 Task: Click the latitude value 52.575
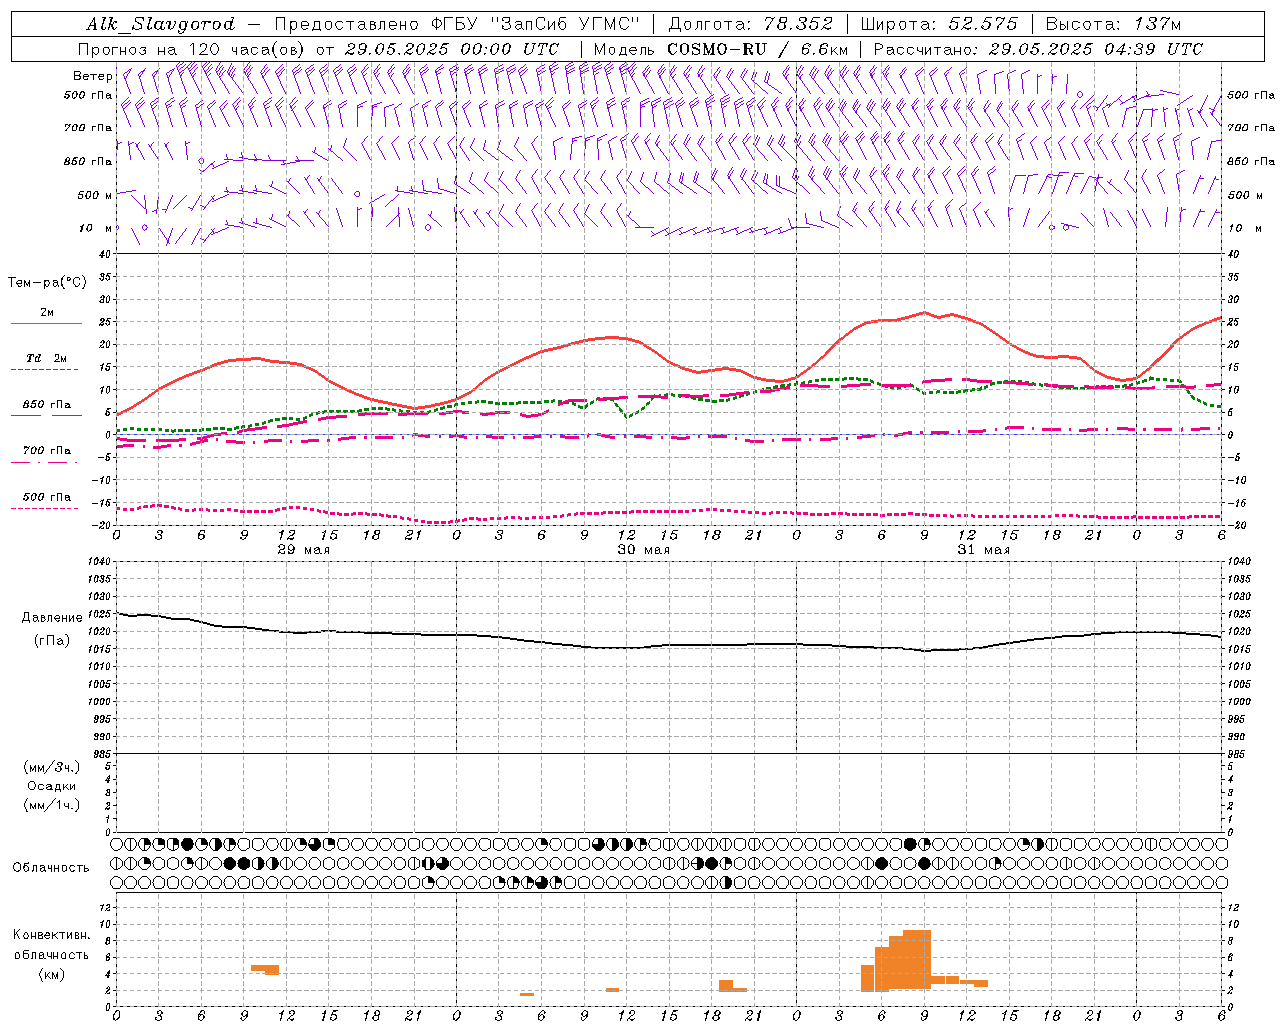[x=982, y=24]
